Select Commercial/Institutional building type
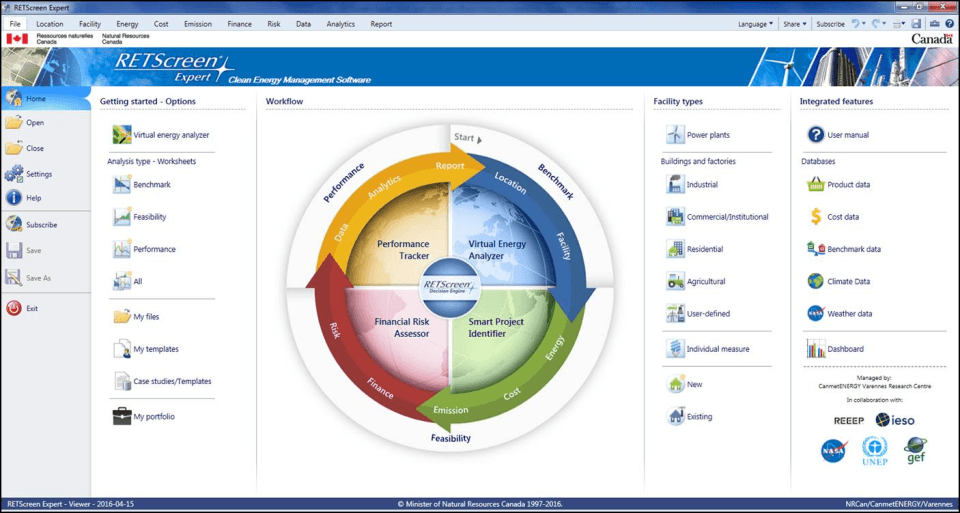960x513 pixels. [x=675, y=217]
